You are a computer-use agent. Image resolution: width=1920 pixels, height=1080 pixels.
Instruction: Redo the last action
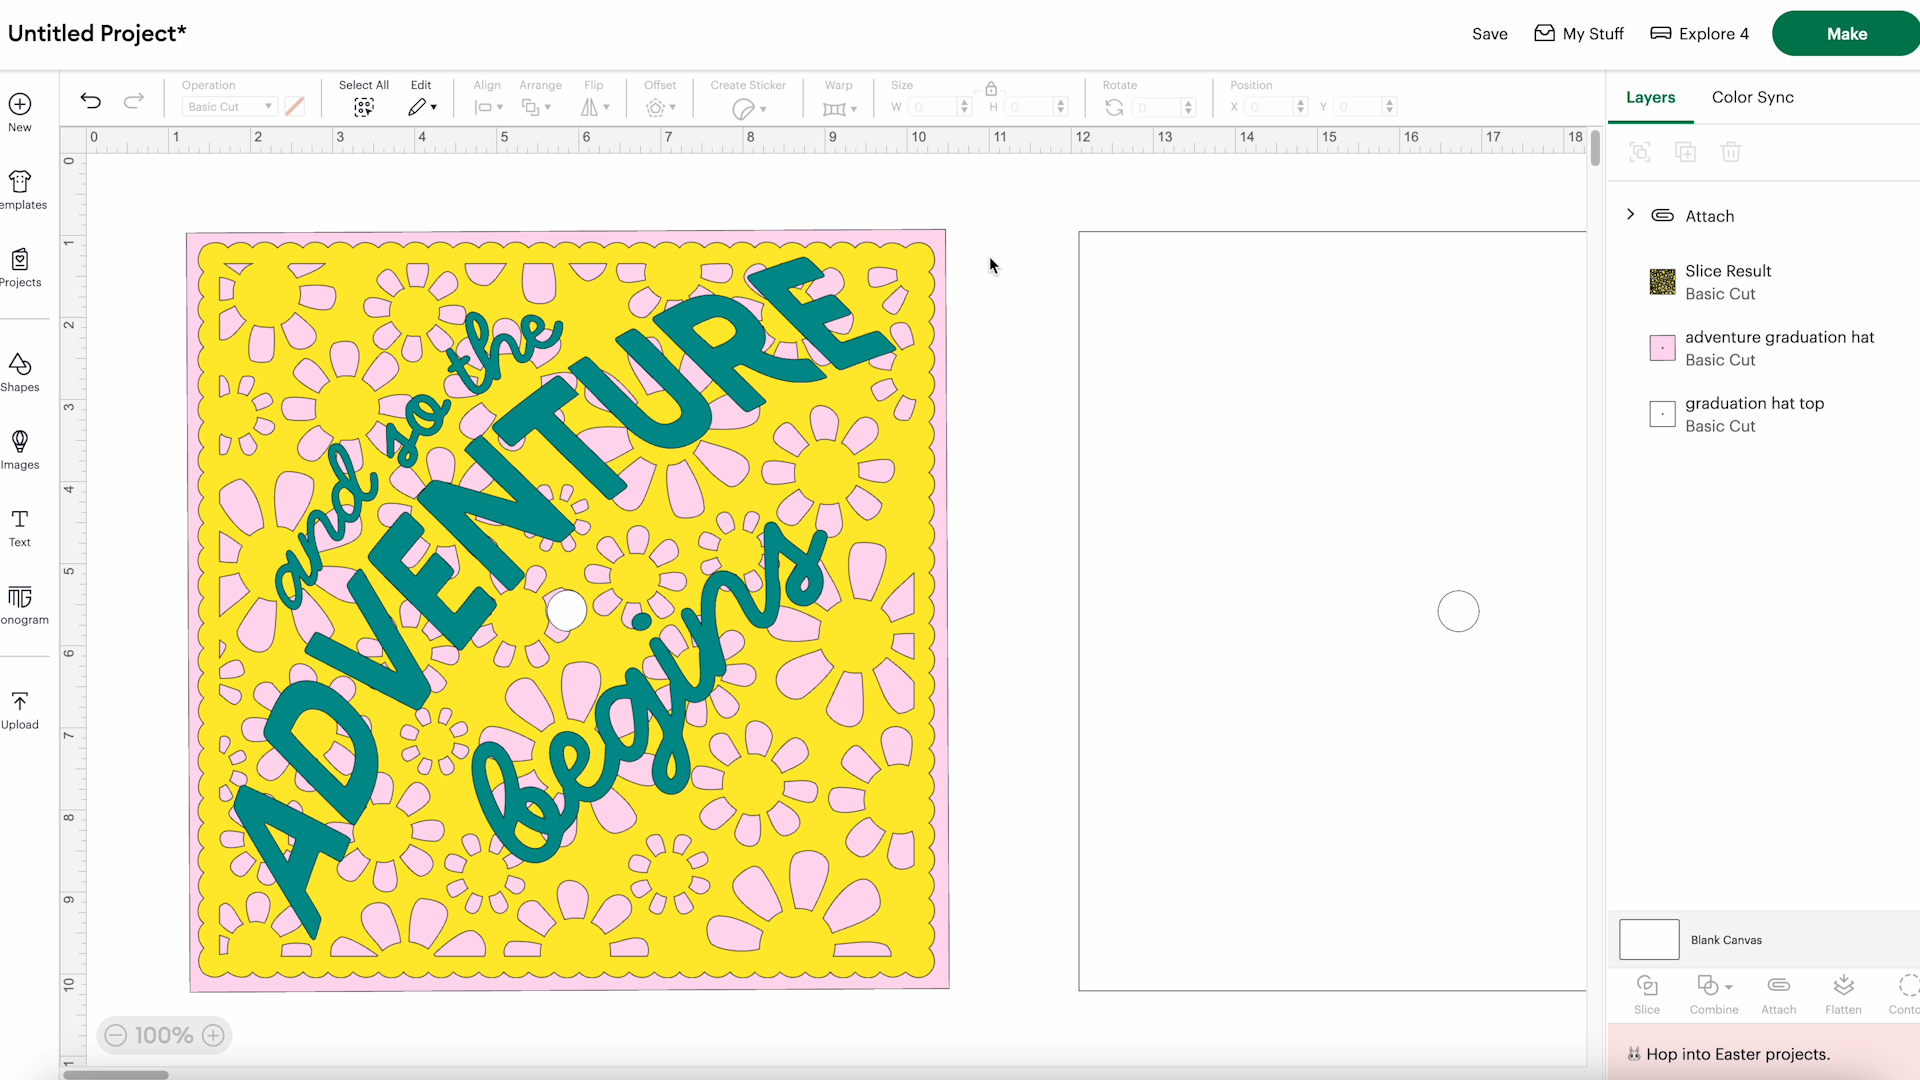tap(133, 100)
